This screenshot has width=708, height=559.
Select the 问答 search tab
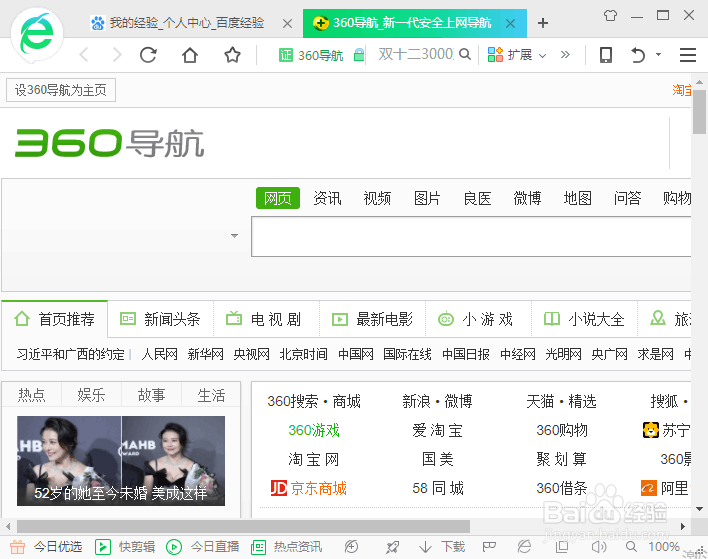[627, 198]
